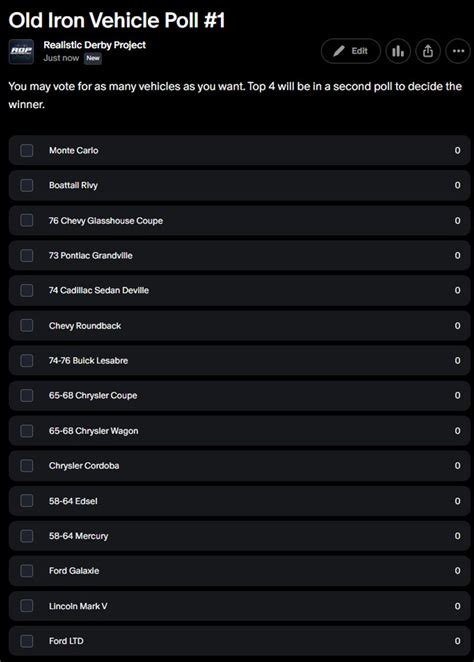Check the Monte Carlo option
This screenshot has width=474, height=662.
(27, 150)
